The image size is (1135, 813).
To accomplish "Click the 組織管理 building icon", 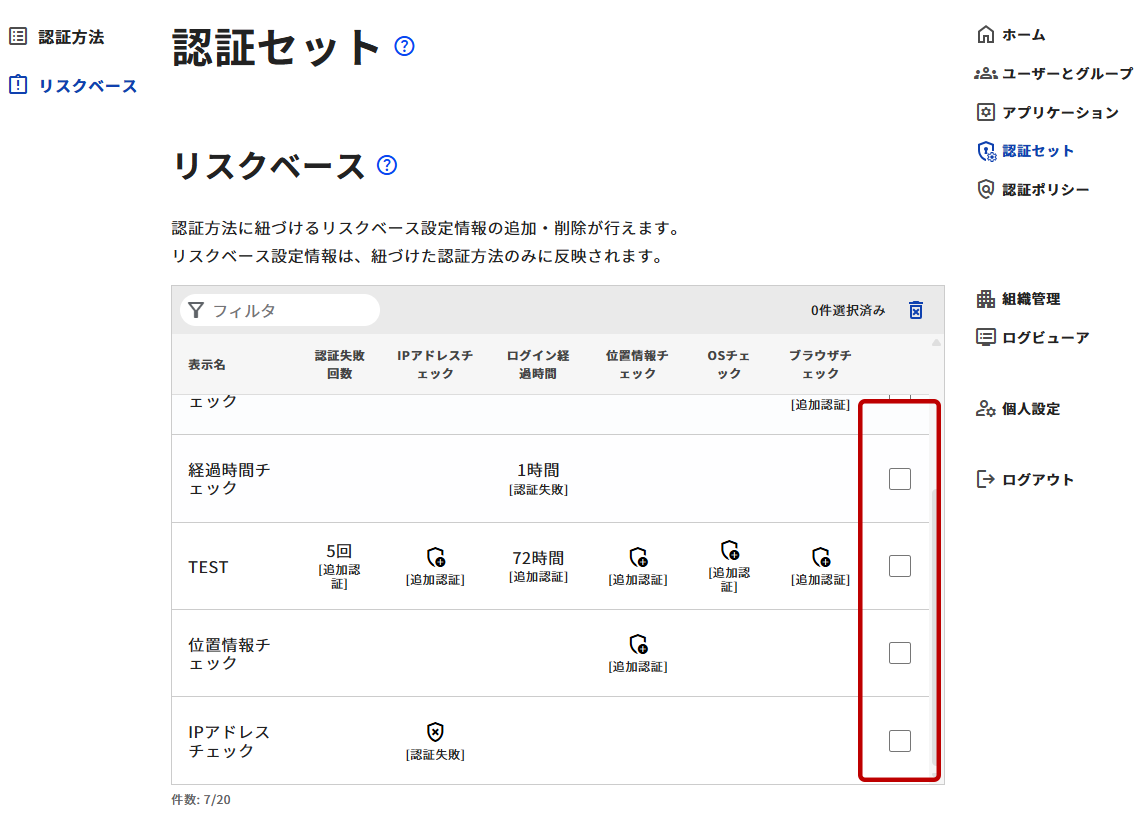I will tap(986, 299).
